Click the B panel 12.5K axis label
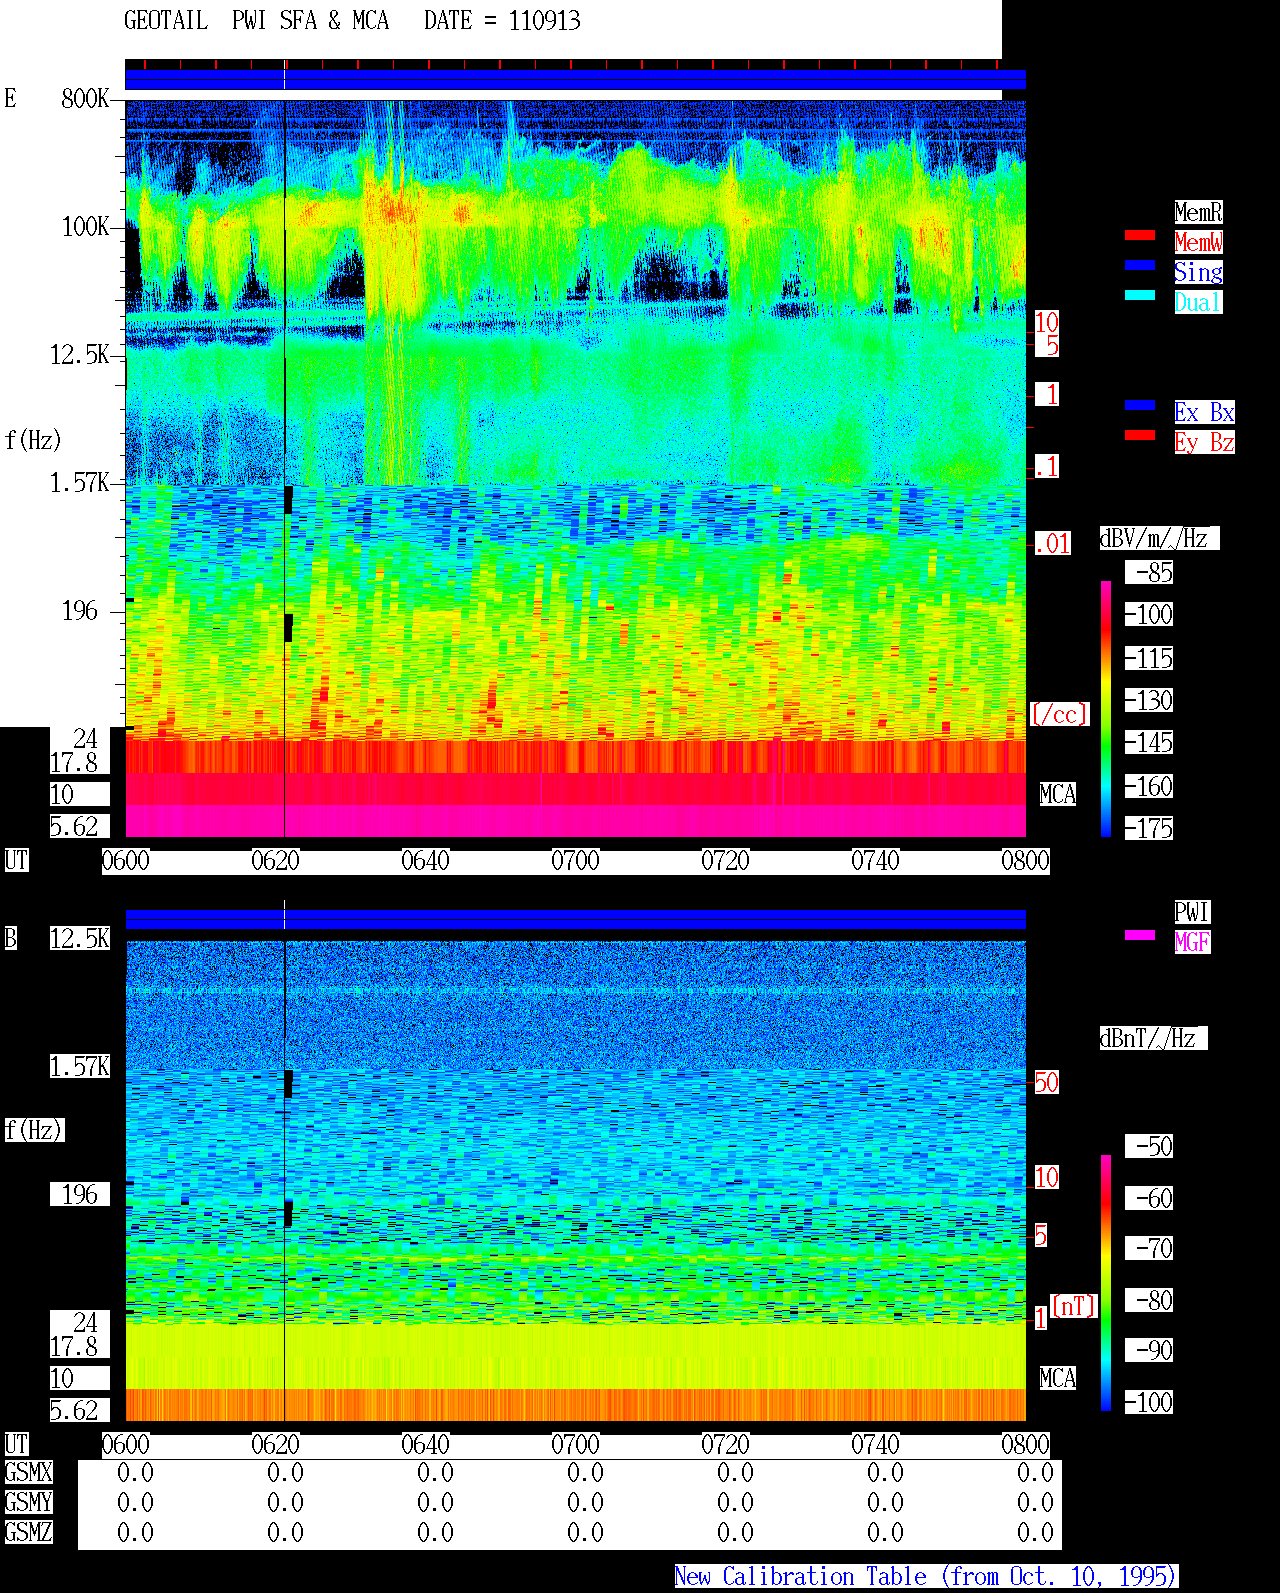The width and height of the screenshot is (1280, 1593). tap(79, 938)
